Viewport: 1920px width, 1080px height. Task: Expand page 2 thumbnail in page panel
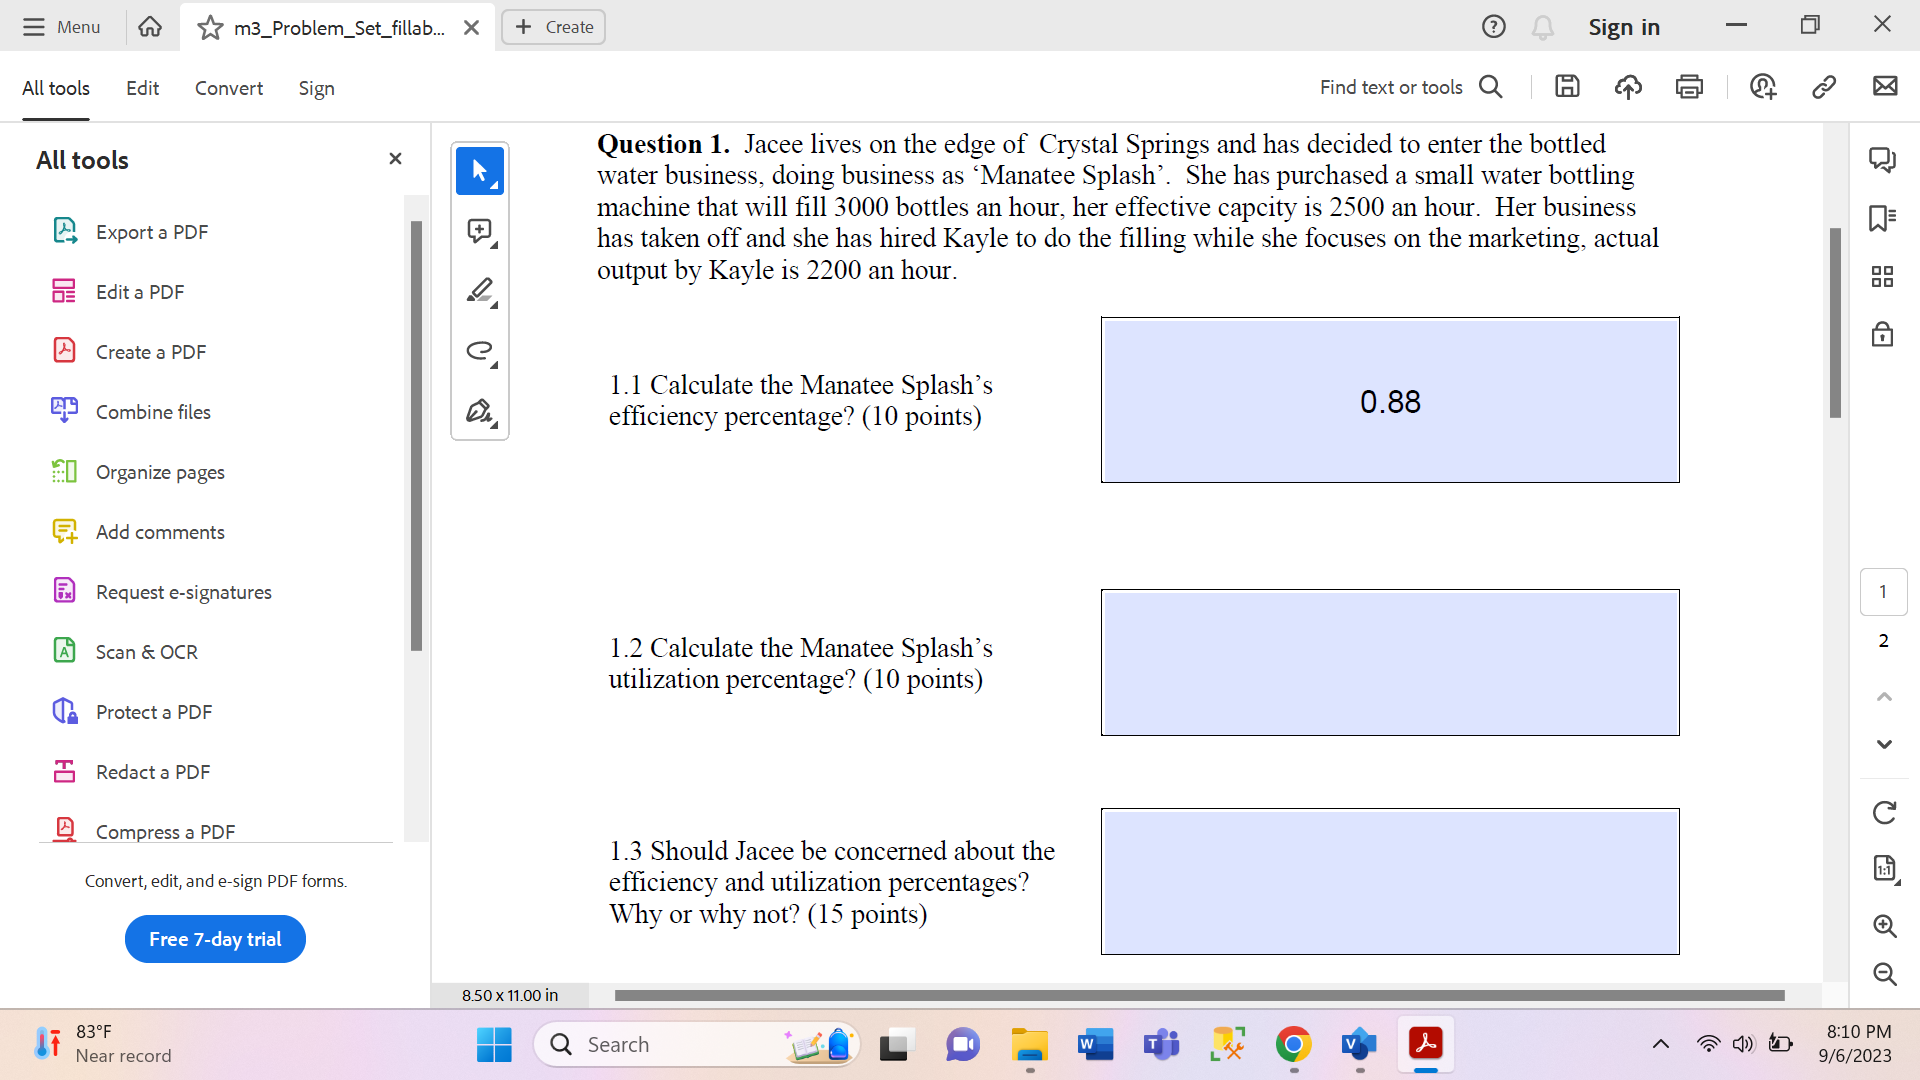1884,641
